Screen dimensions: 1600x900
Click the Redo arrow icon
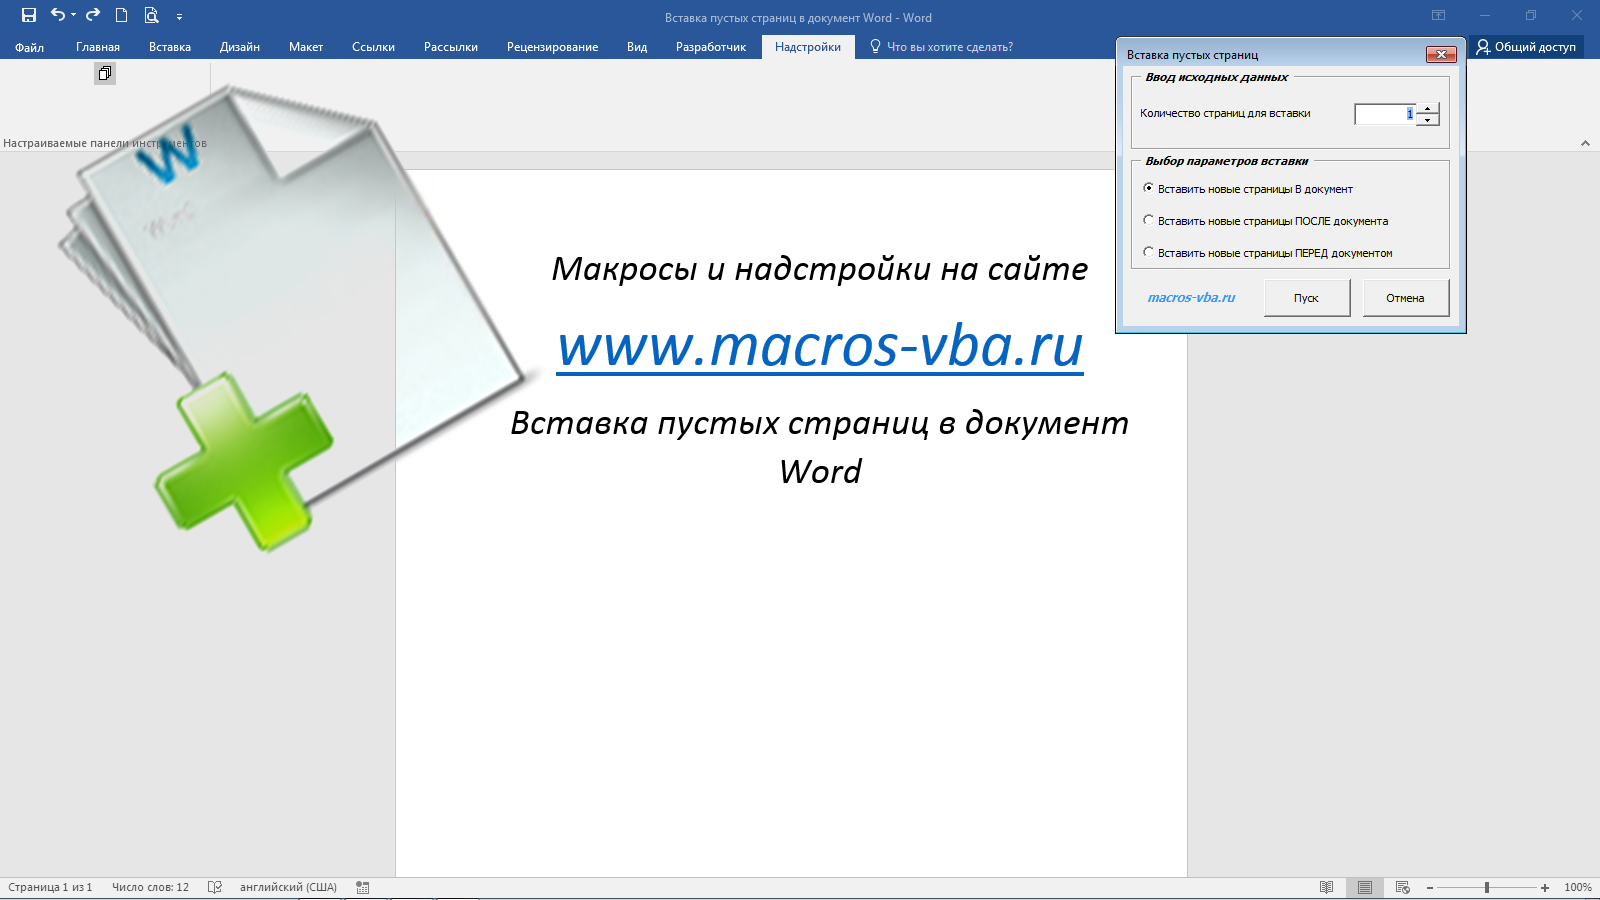(92, 16)
